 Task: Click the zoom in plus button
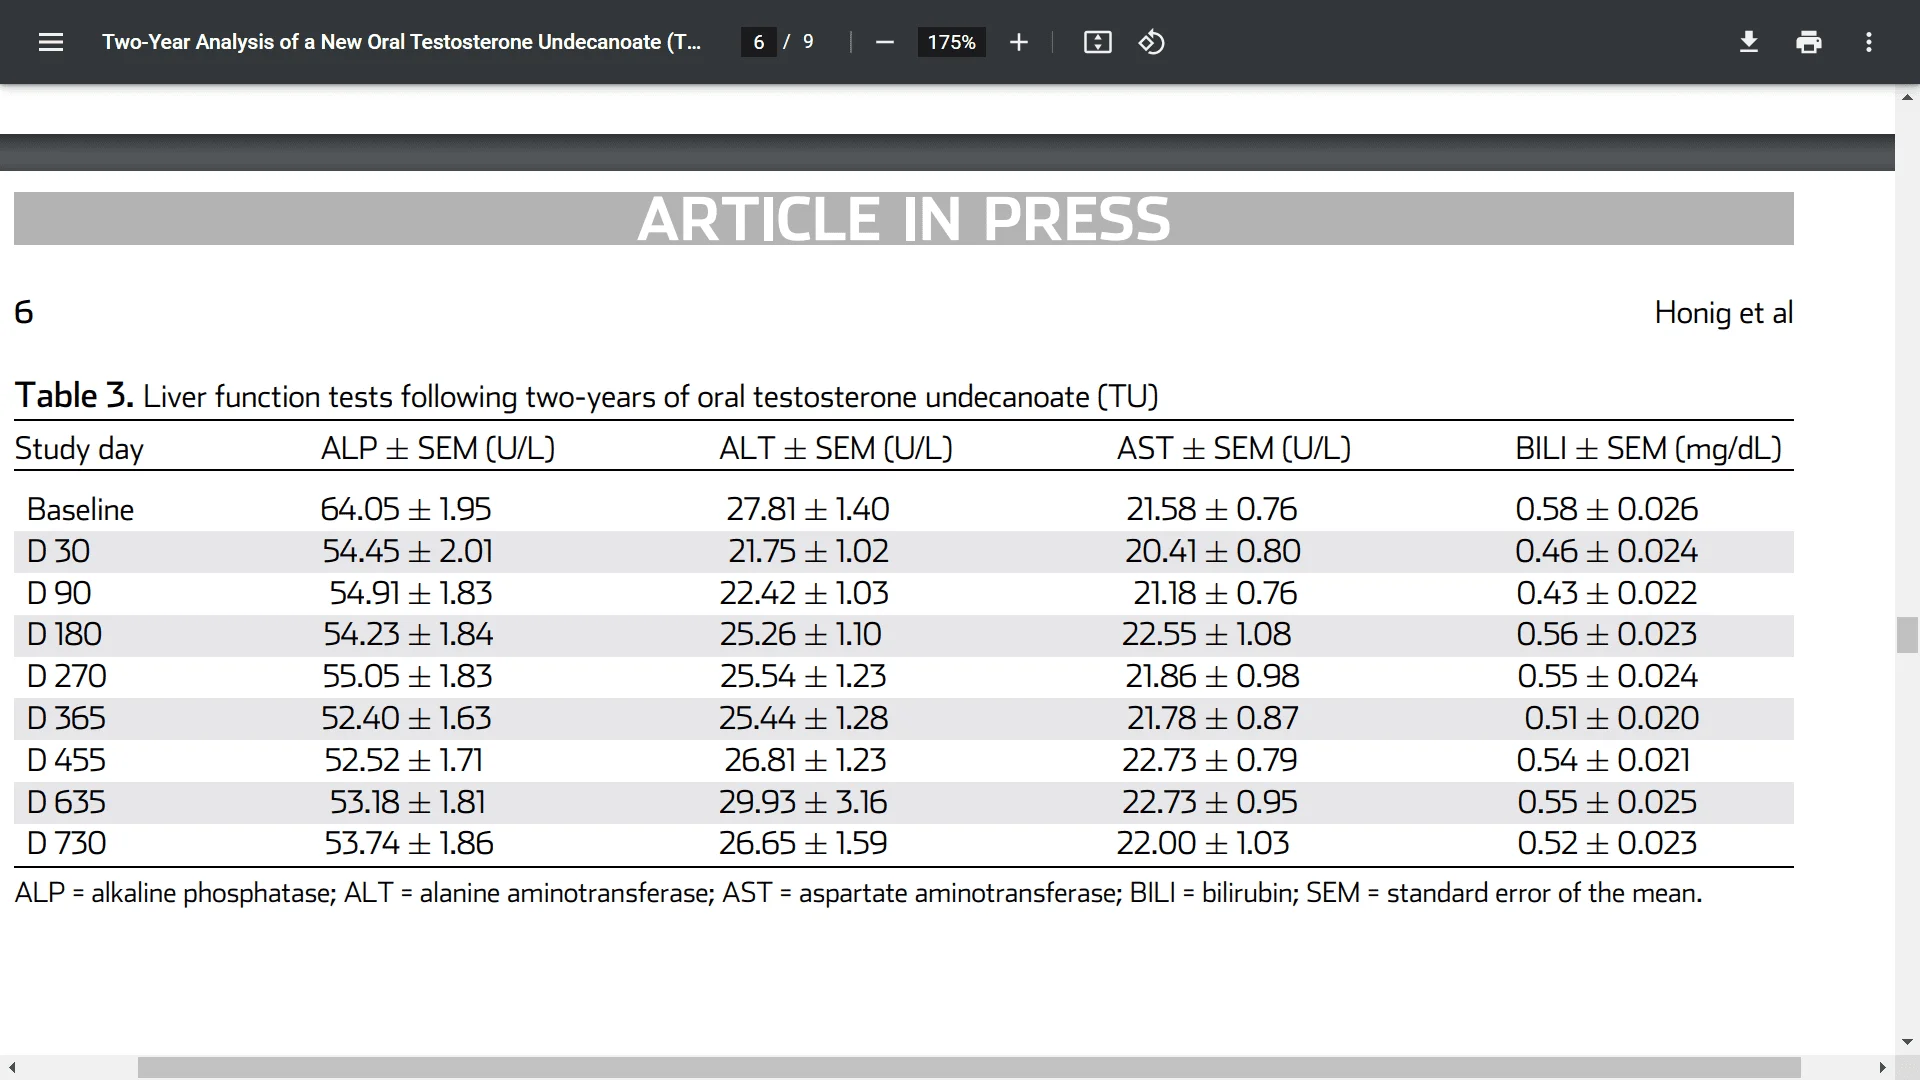pos(1018,42)
